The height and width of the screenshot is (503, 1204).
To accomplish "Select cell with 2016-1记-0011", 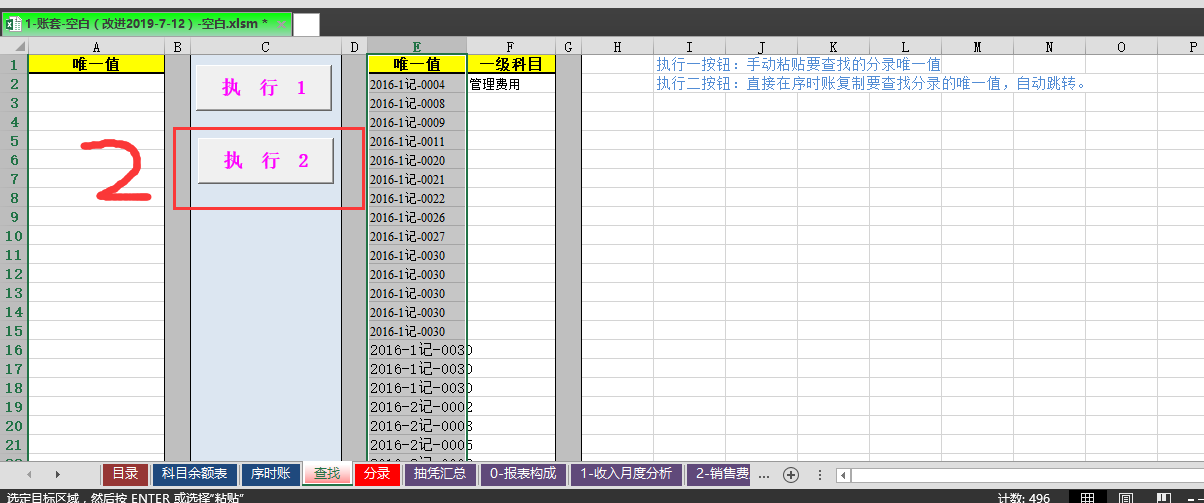I will tap(417, 141).
